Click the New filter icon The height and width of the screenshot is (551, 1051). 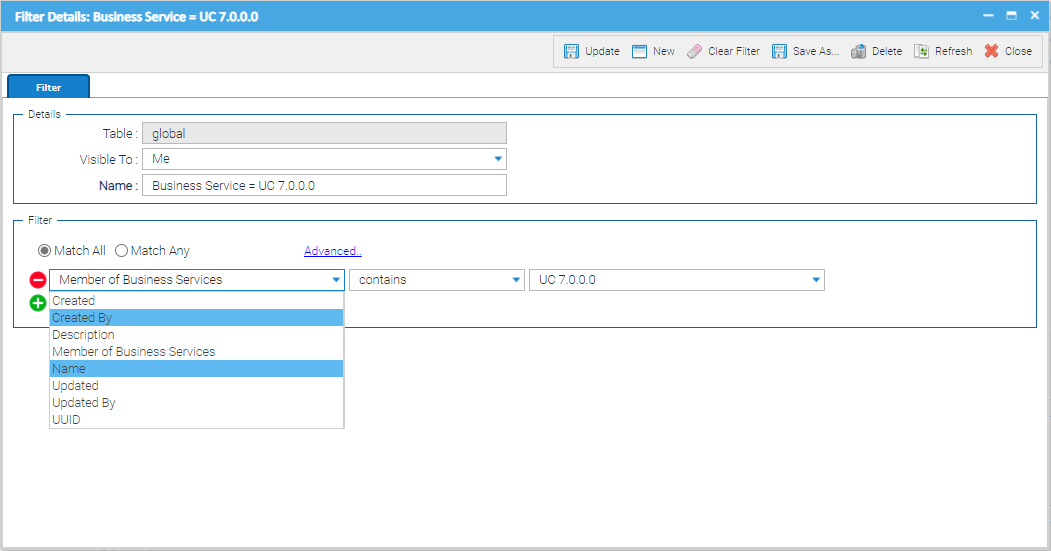[x=640, y=51]
